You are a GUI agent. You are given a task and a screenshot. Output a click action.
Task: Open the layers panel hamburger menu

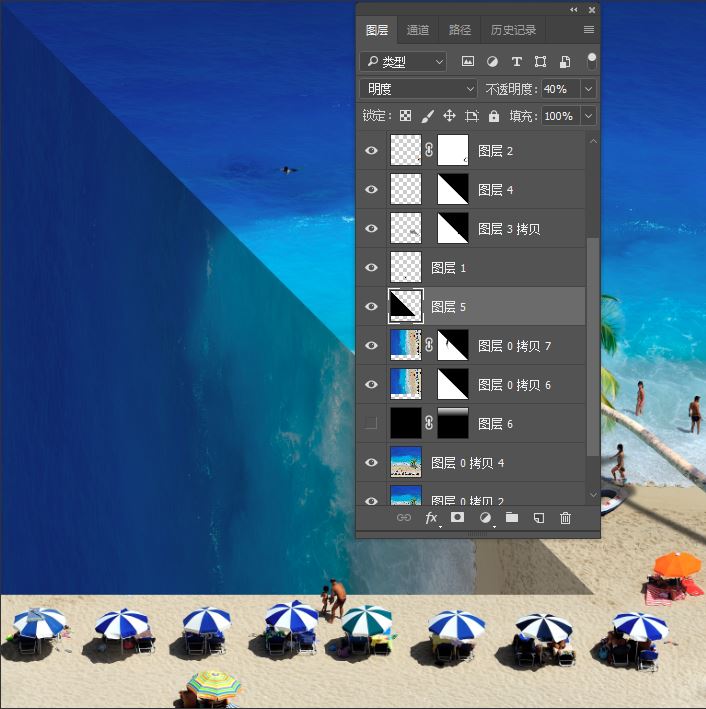(588, 29)
